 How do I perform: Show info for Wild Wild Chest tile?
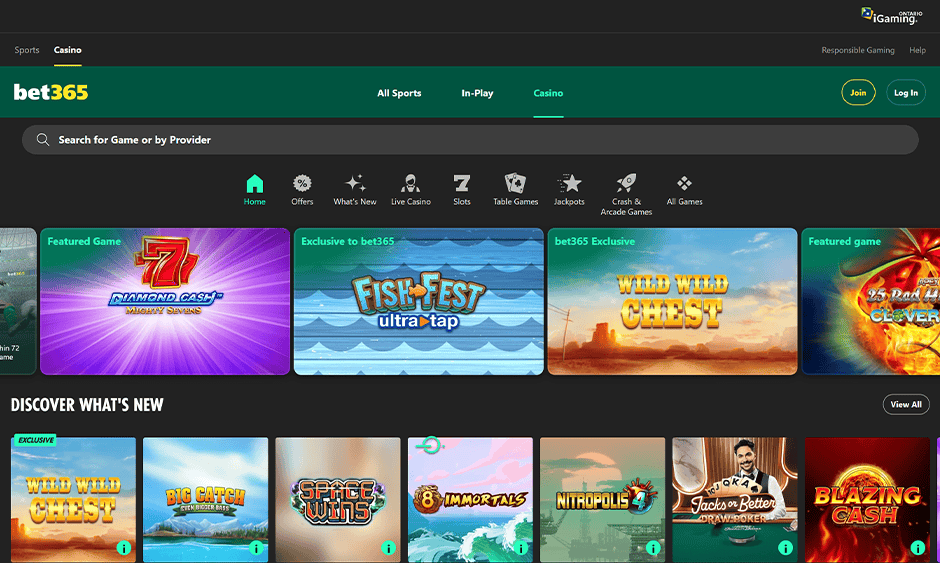123,547
